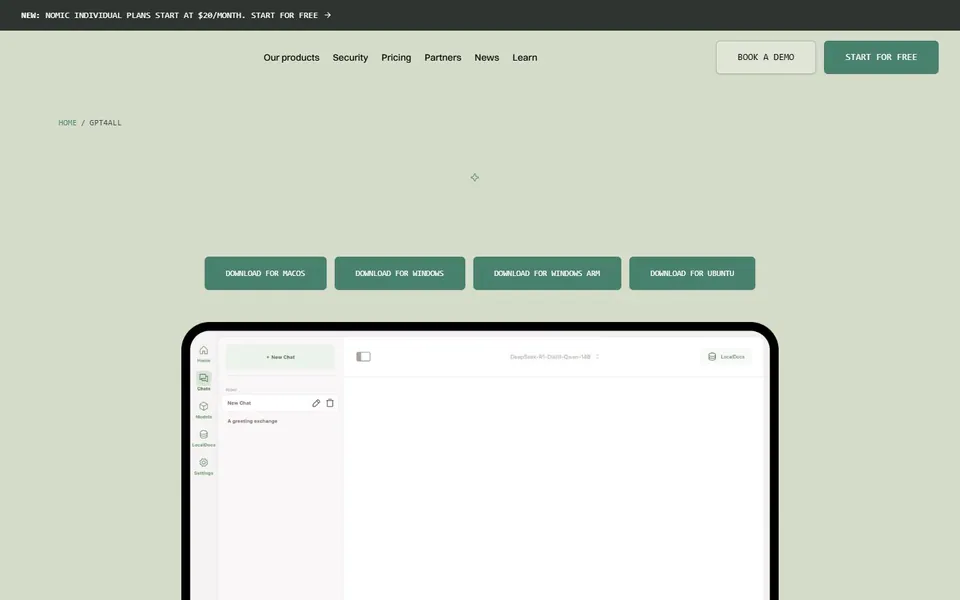Toggle the chat sidebar panel icon
960x600 pixels.
point(364,356)
